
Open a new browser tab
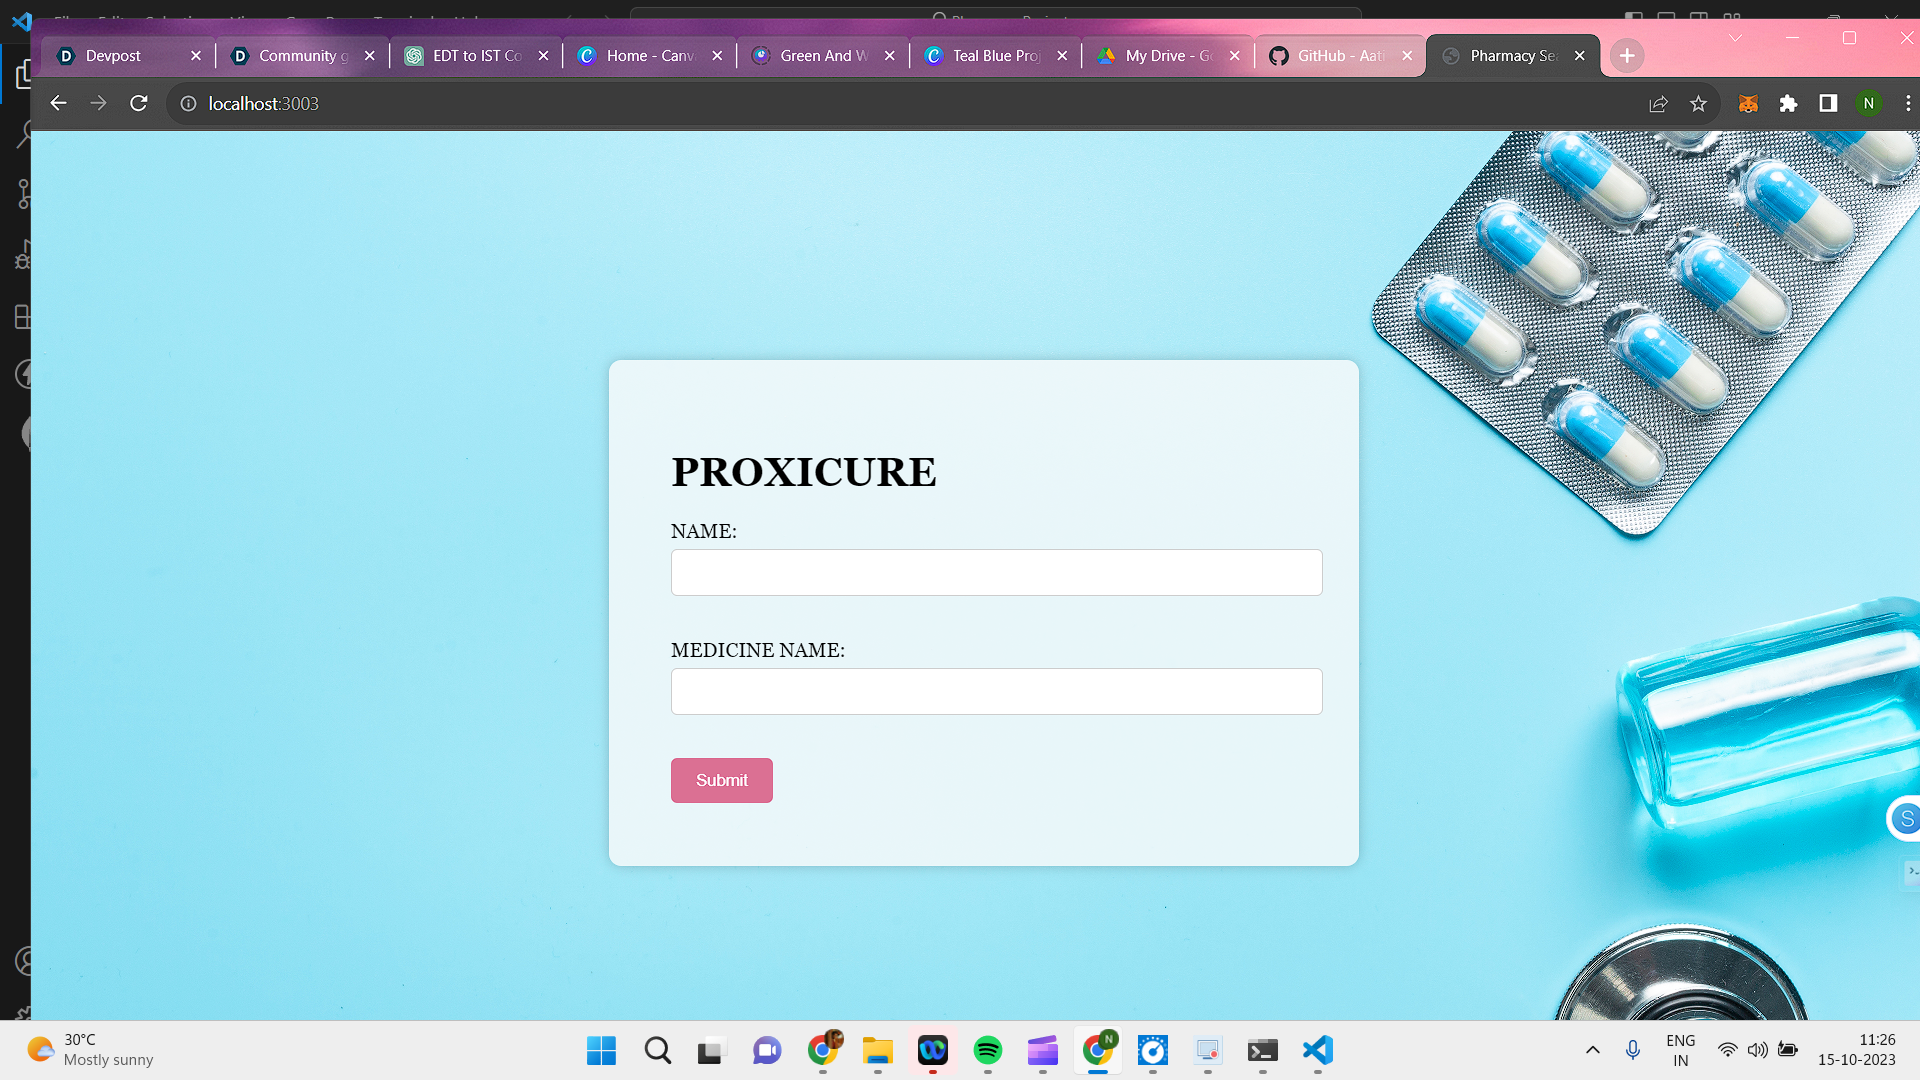1627,56
